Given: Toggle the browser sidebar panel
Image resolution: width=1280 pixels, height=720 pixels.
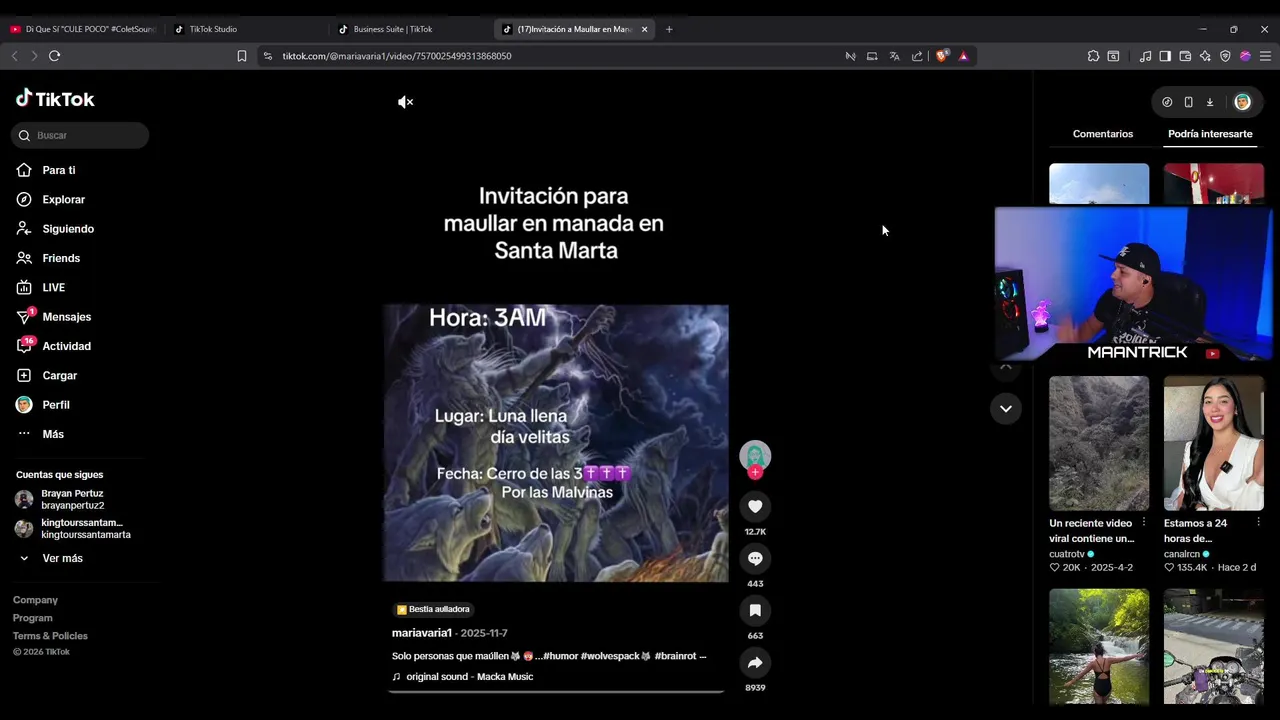Looking at the screenshot, I should tap(1165, 56).
